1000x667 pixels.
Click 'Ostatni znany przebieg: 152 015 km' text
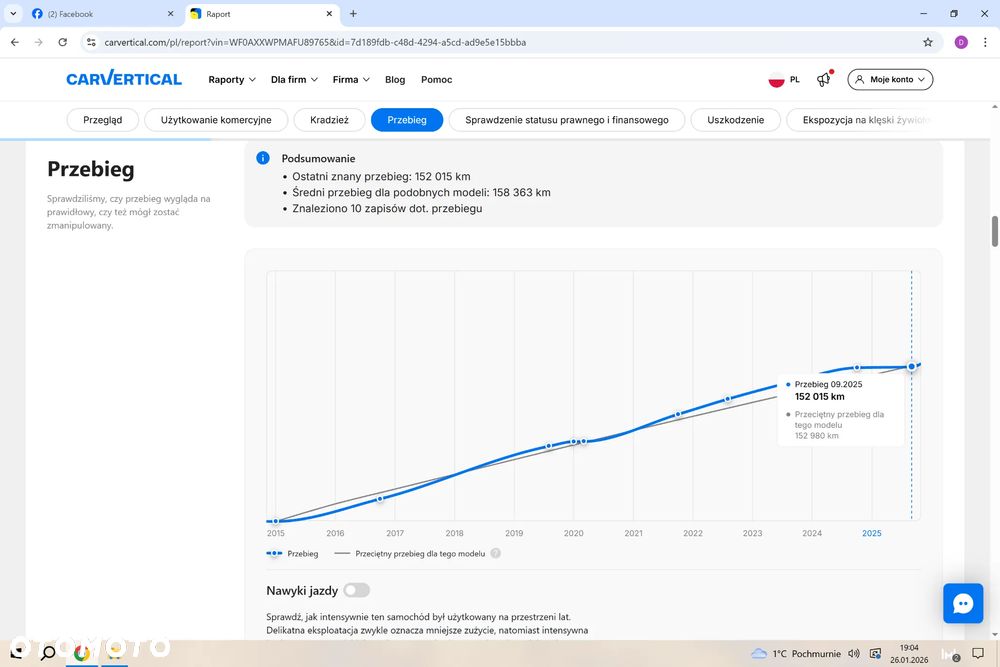(x=381, y=177)
